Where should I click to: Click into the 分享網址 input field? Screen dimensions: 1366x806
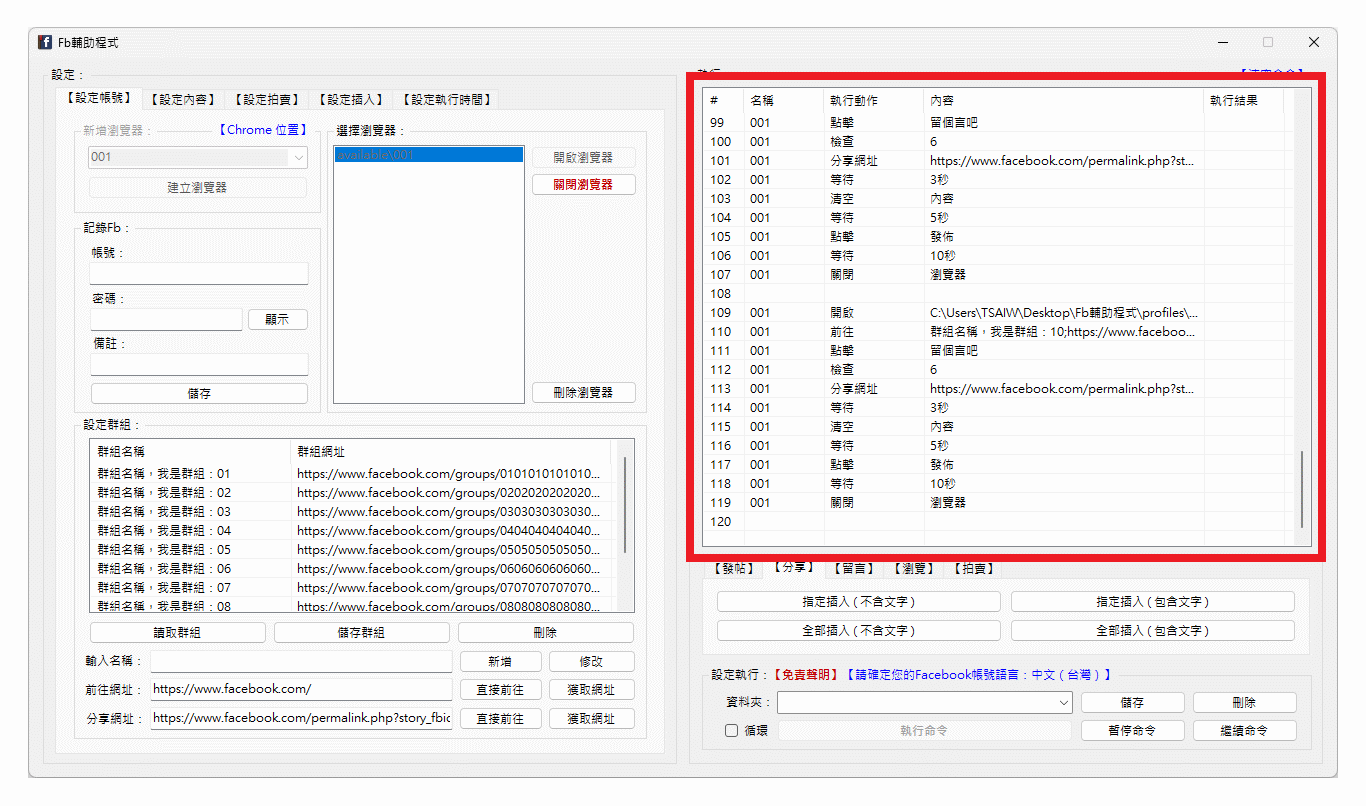tap(301, 719)
